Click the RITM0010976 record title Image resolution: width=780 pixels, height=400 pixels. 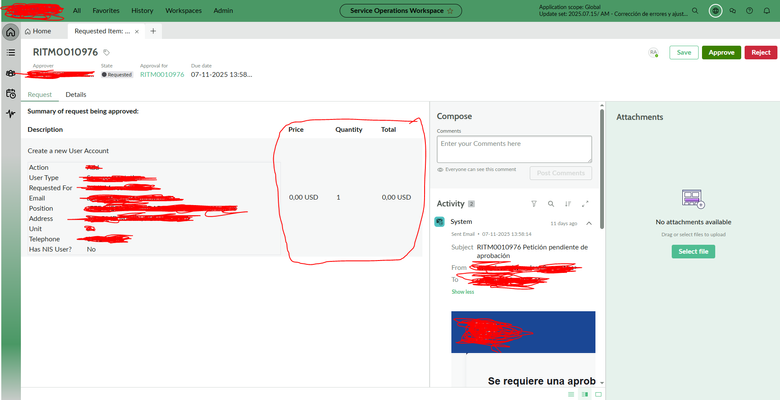(x=65, y=52)
